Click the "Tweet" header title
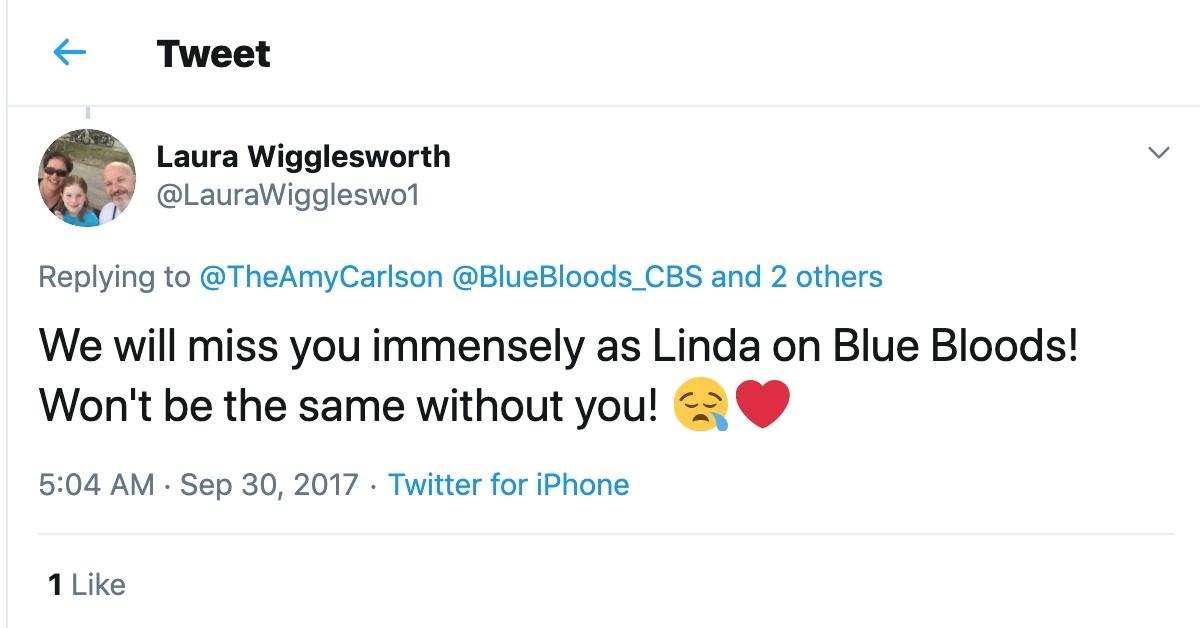This screenshot has height=628, width=1200. (x=213, y=54)
